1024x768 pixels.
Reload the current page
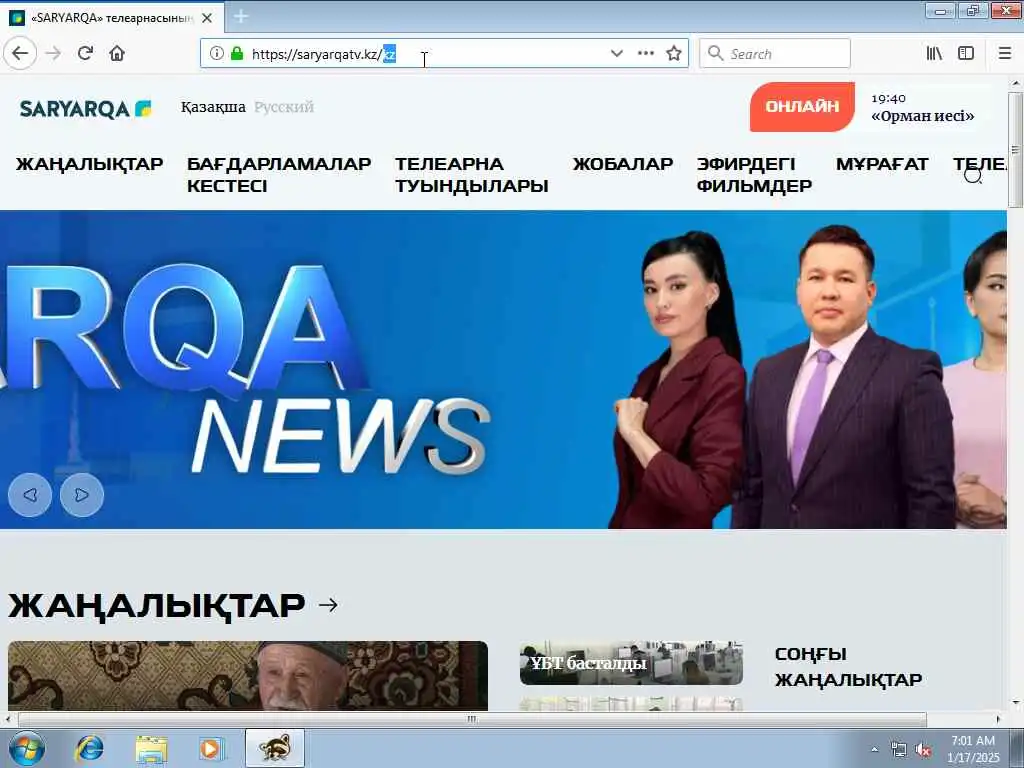[x=86, y=54]
